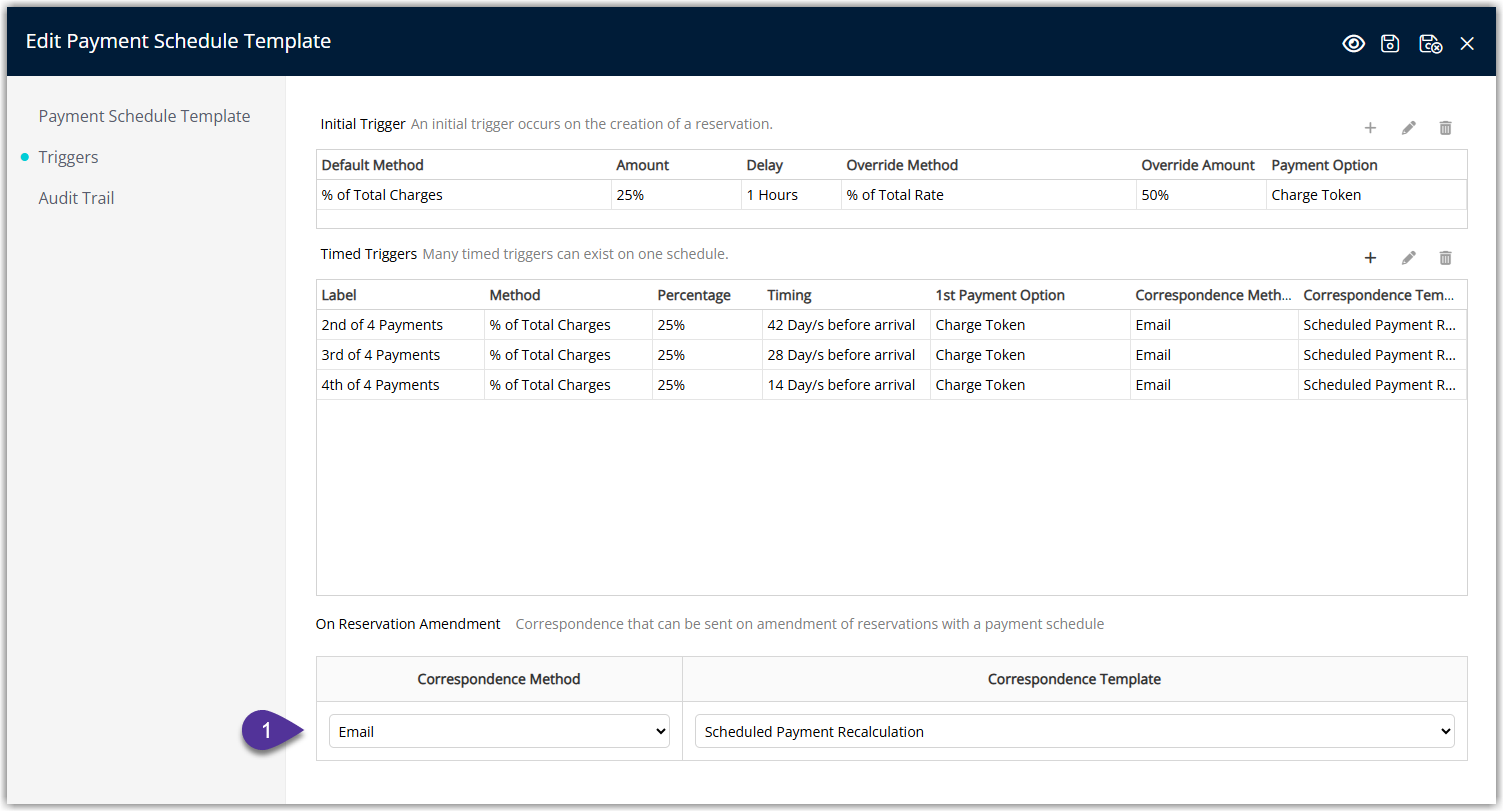Delete the selected Timed Trigger
This screenshot has width=1504, height=812.
1445,258
